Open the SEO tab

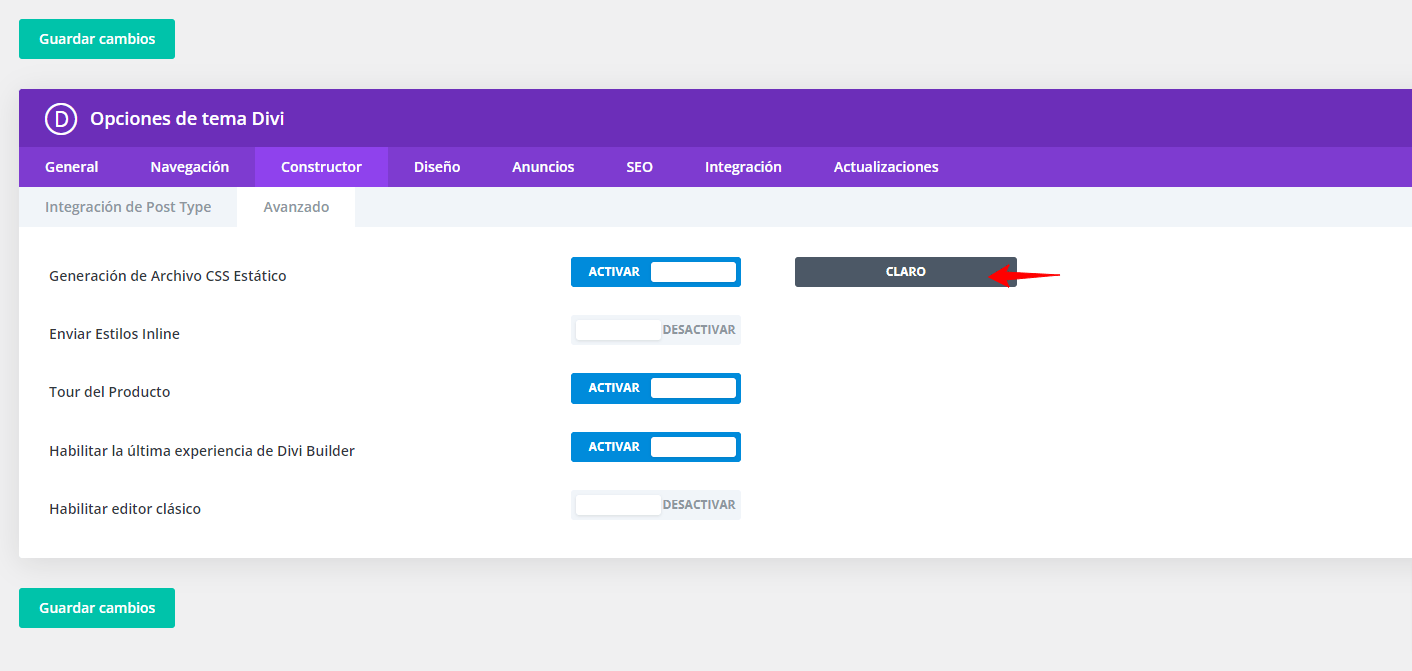[640, 167]
